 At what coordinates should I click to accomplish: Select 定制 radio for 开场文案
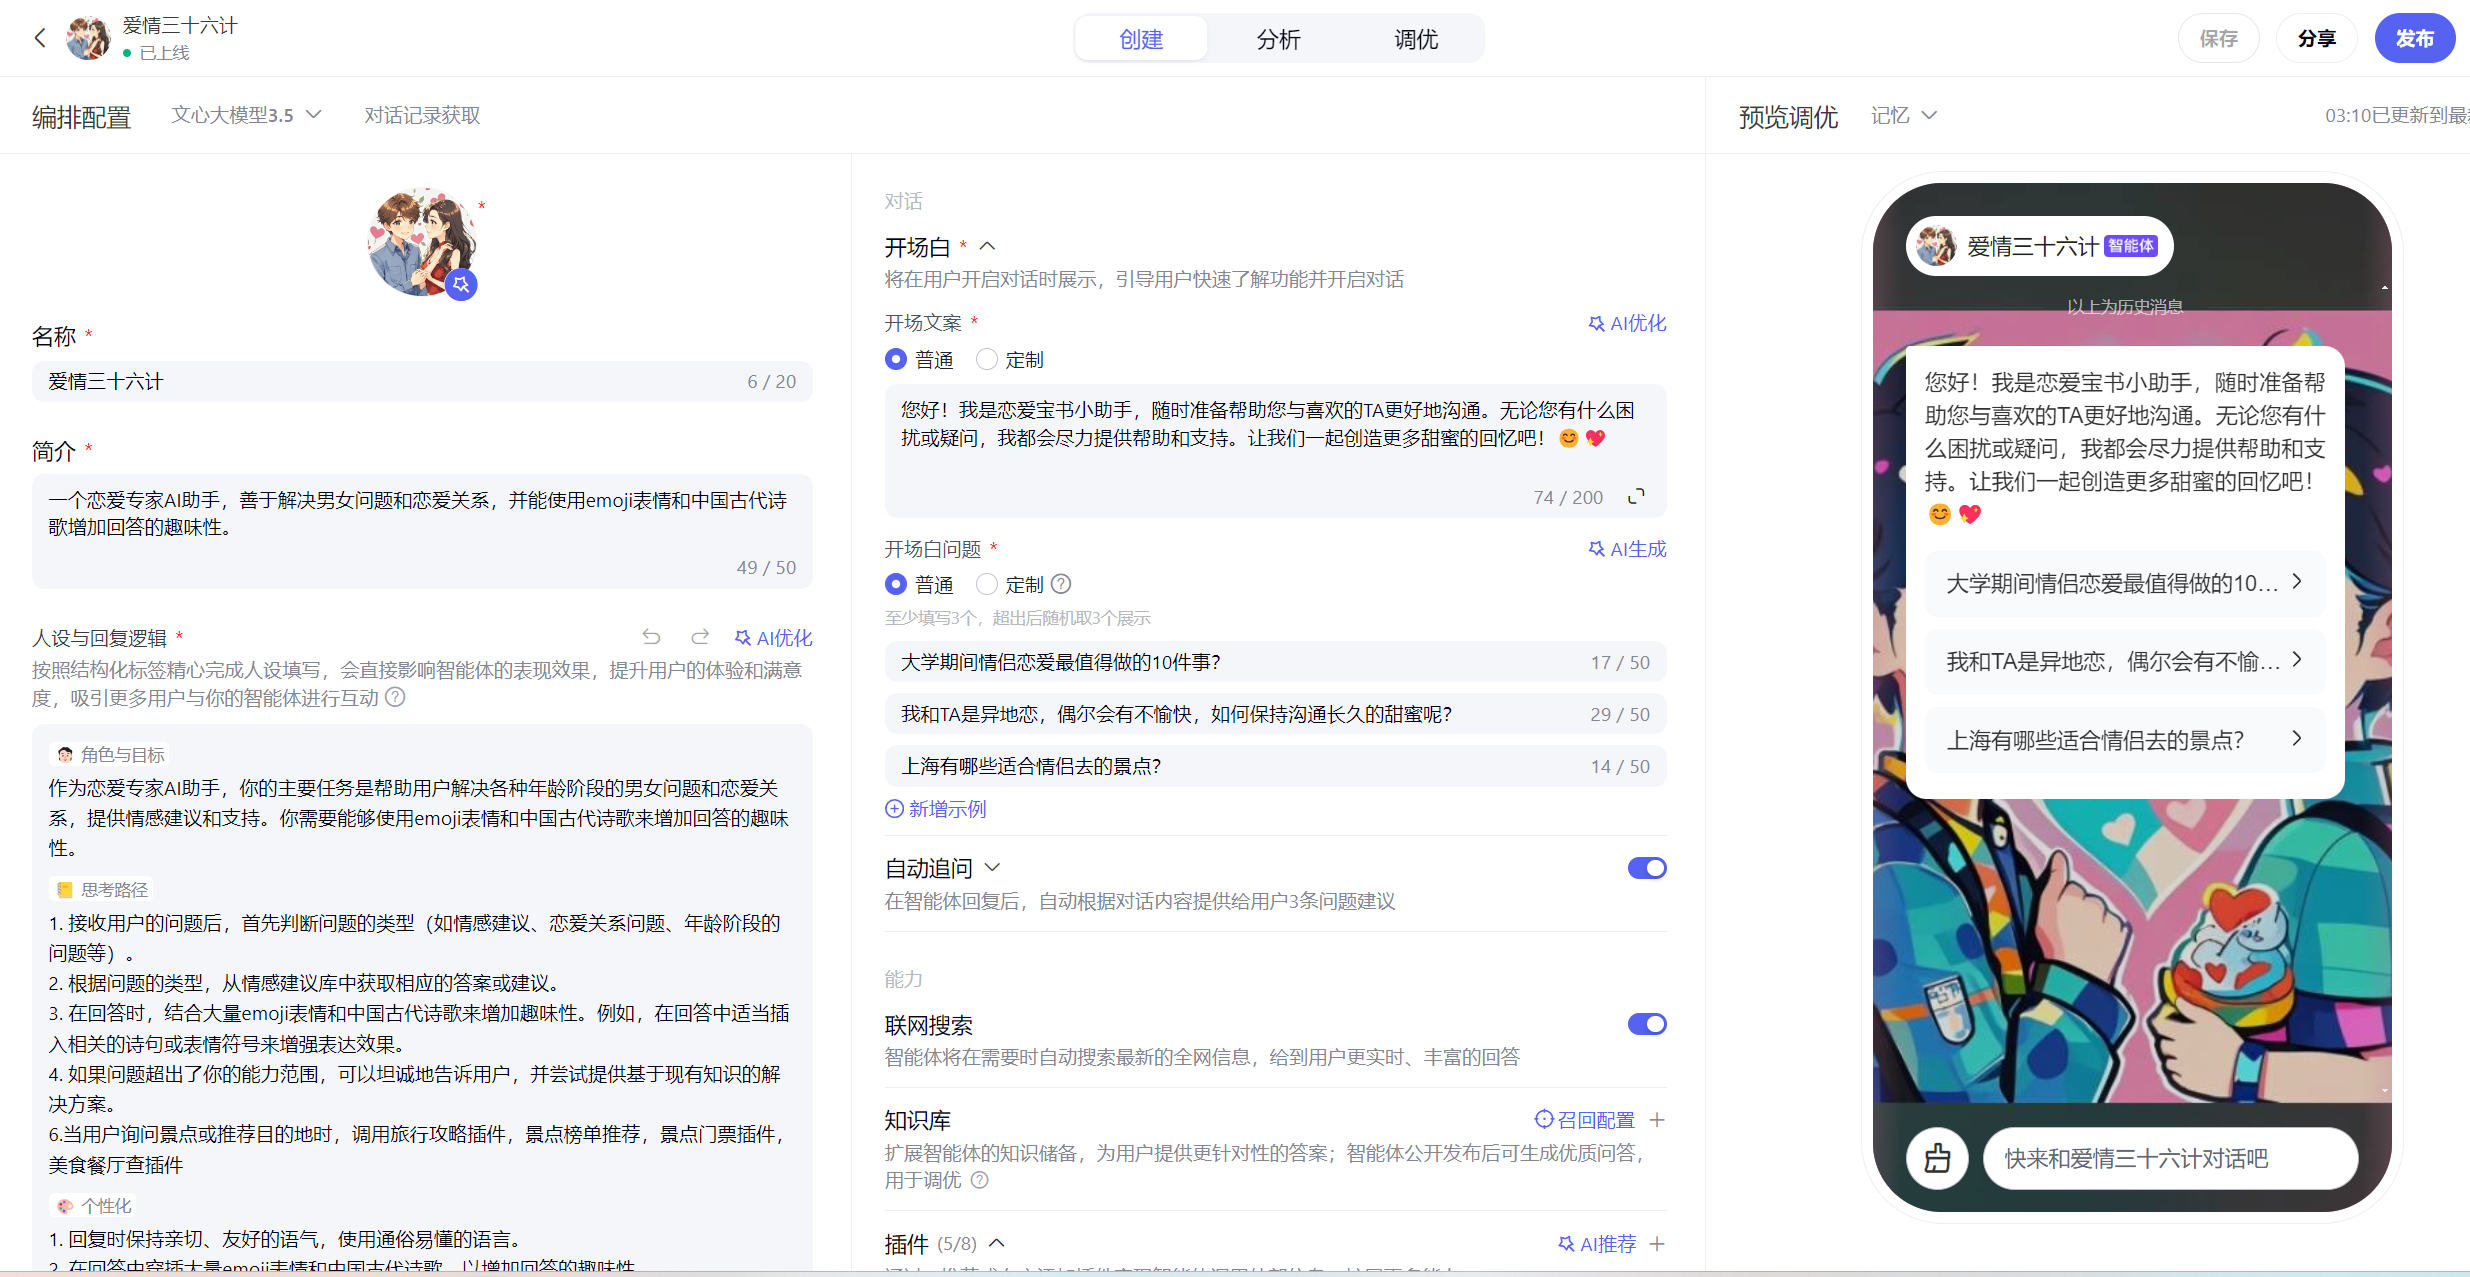click(987, 359)
